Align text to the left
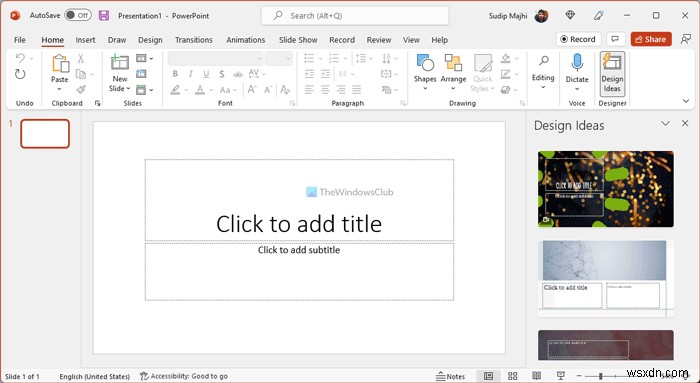 tap(309, 90)
